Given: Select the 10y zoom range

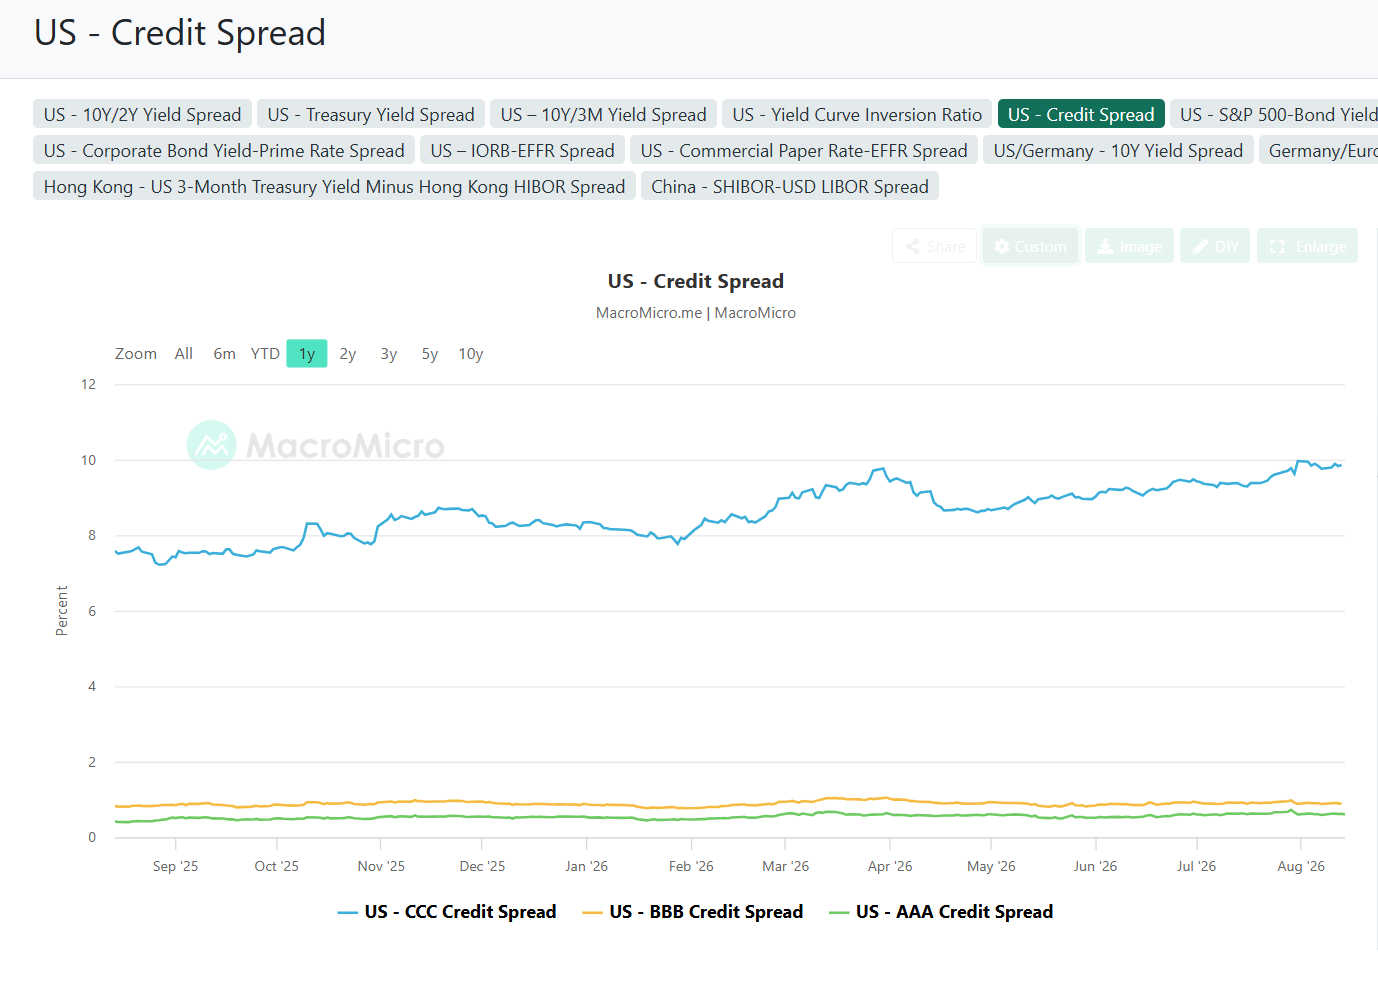Looking at the screenshot, I should click(x=471, y=354).
